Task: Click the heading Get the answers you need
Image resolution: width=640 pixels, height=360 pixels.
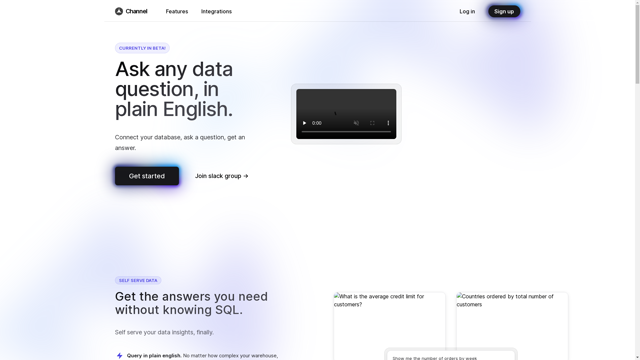Action: tap(191, 303)
